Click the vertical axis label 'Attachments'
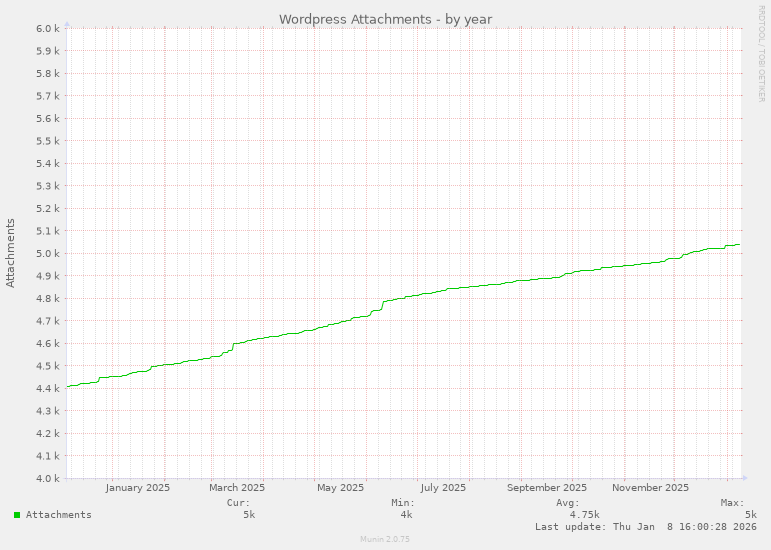The width and height of the screenshot is (771, 550). tap(10, 253)
